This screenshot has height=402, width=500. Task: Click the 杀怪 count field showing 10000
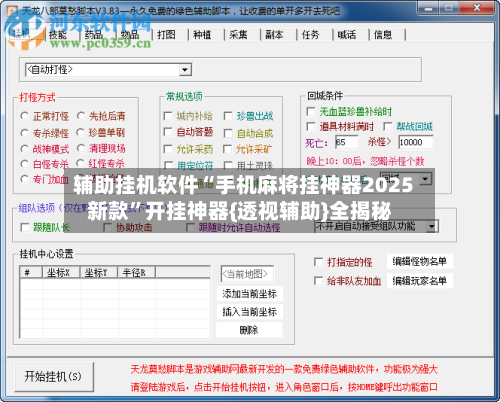416,142
